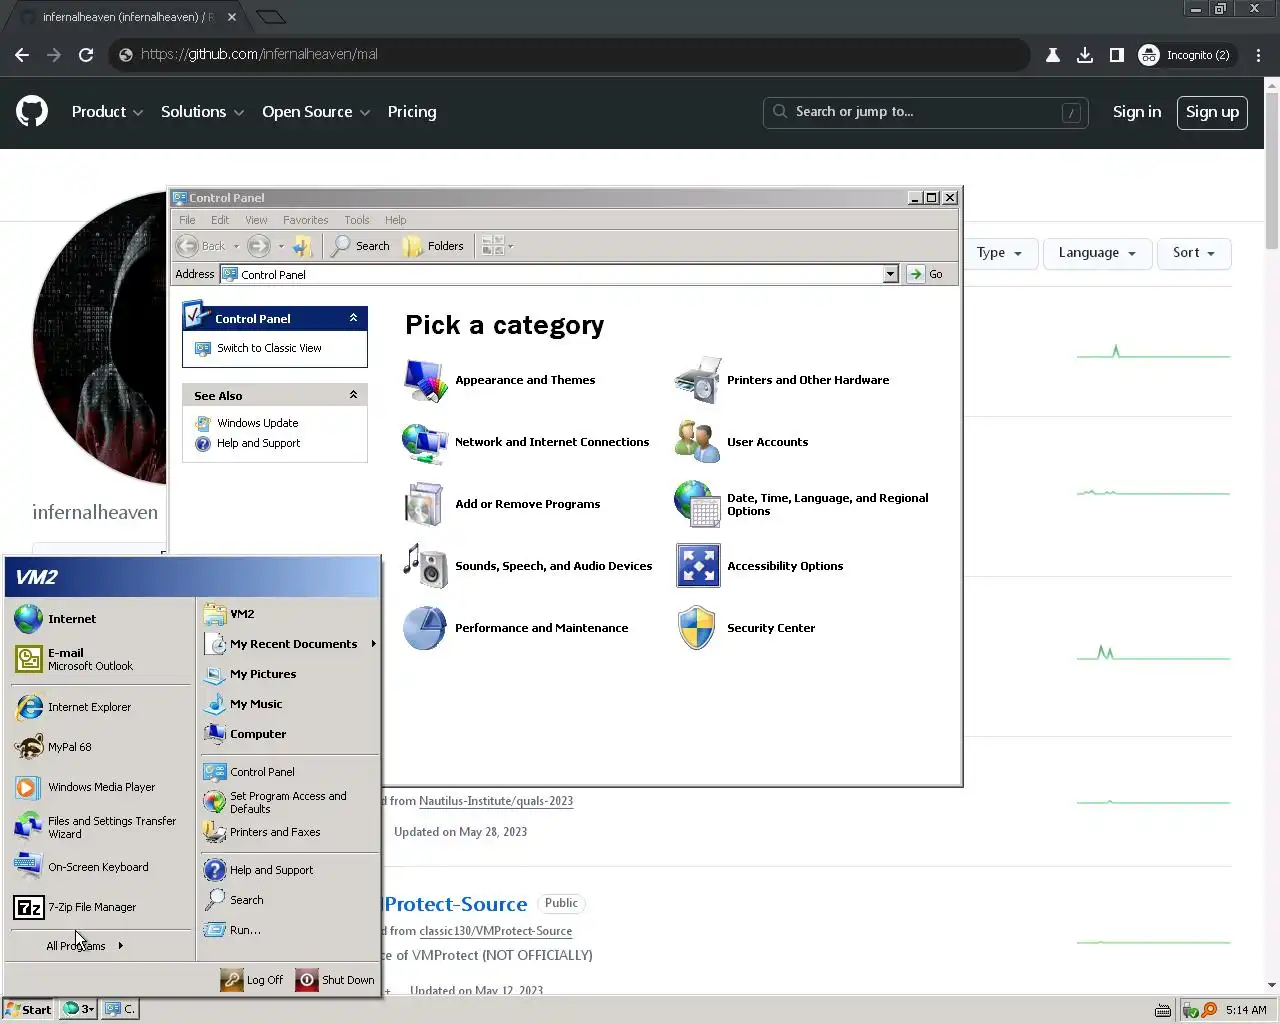Open User Accounts category icon
The height and width of the screenshot is (1024, 1280).
point(697,442)
